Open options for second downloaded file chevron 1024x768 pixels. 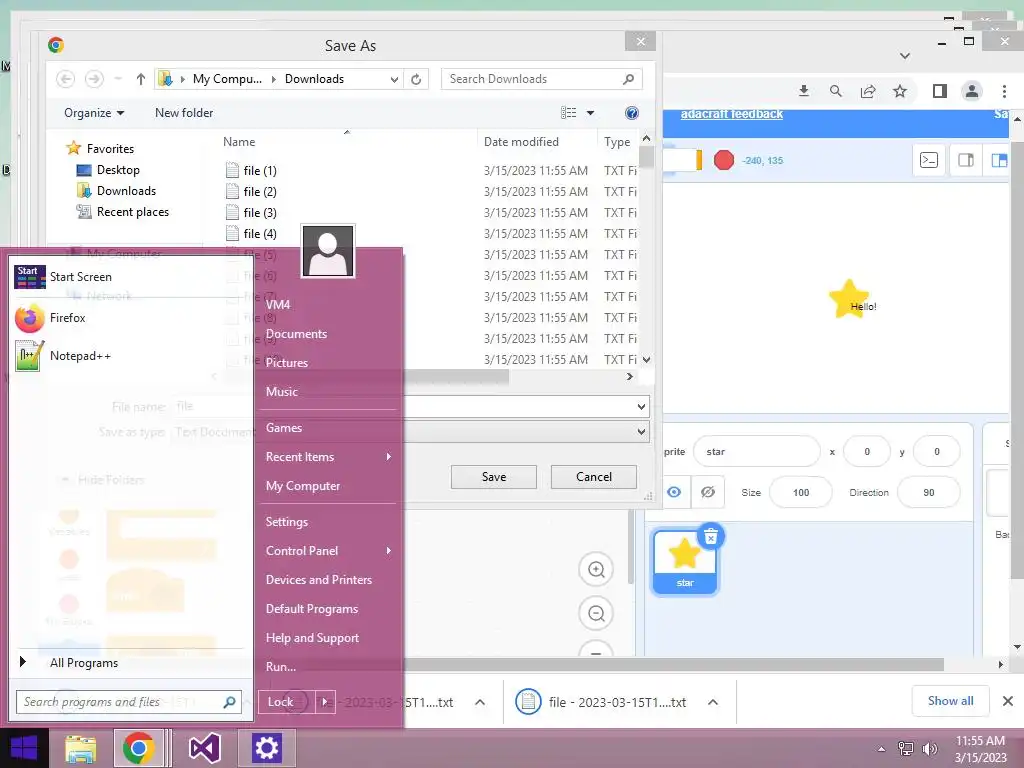(x=713, y=703)
